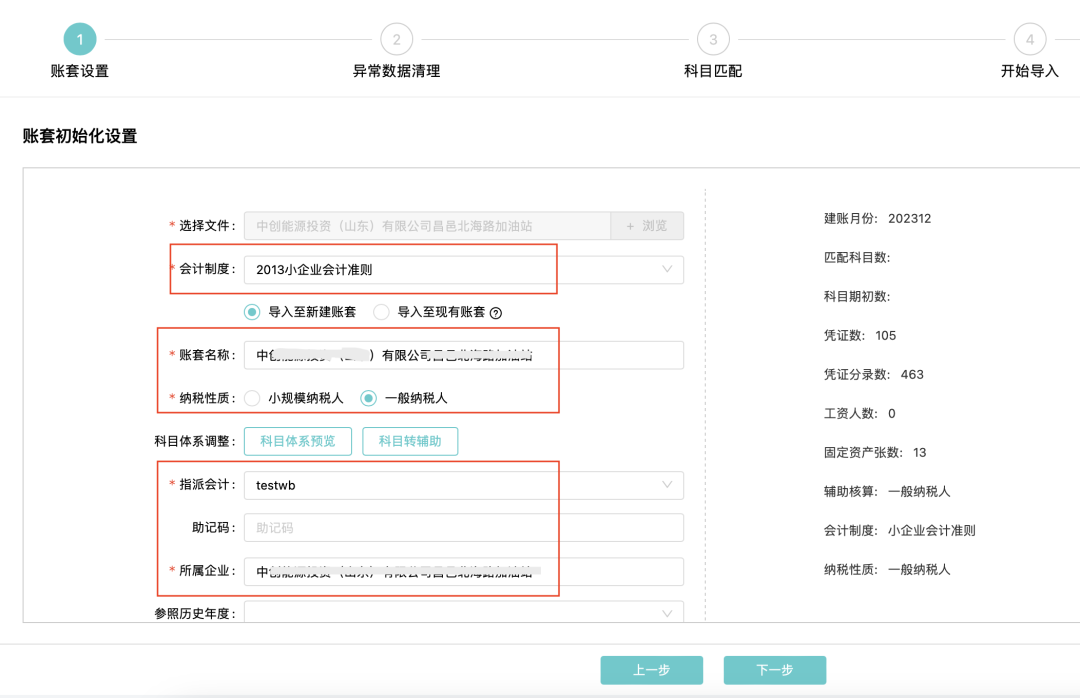Click the step 1 账套设置 circle
Screen dimensions: 1080x698
(80, 40)
